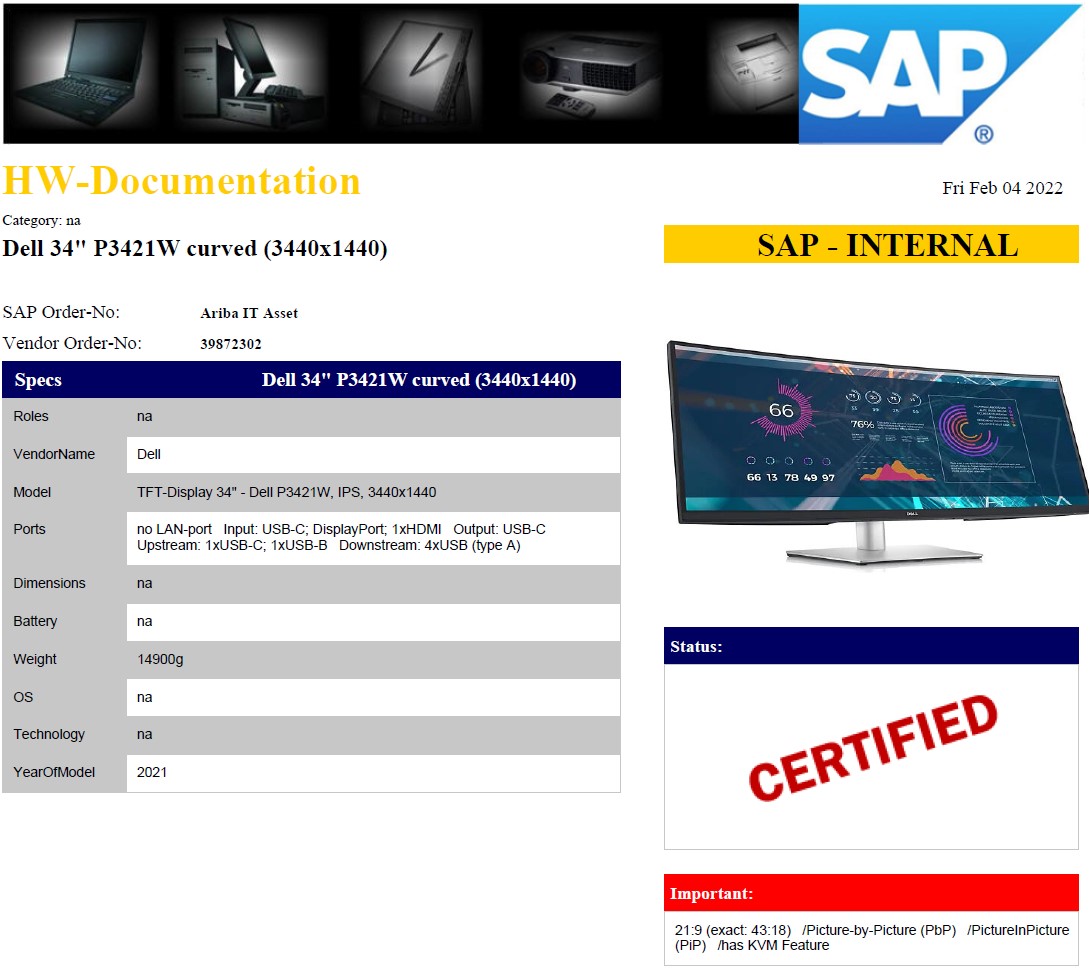The width and height of the screenshot is (1089, 970).
Task: Click the Status: panel header
Action: click(871, 646)
